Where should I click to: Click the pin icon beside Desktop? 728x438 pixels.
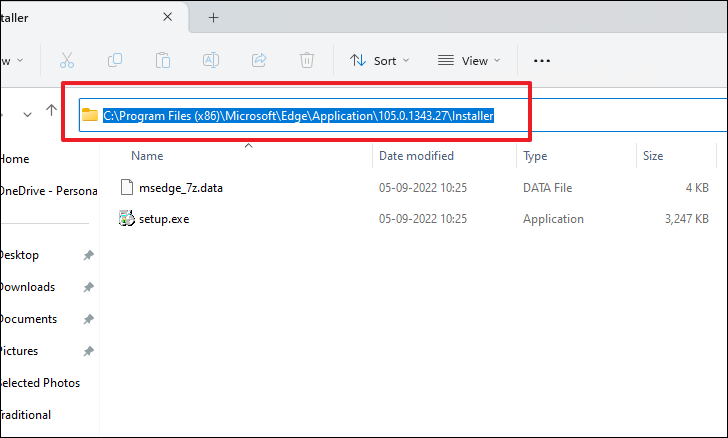[x=88, y=255]
